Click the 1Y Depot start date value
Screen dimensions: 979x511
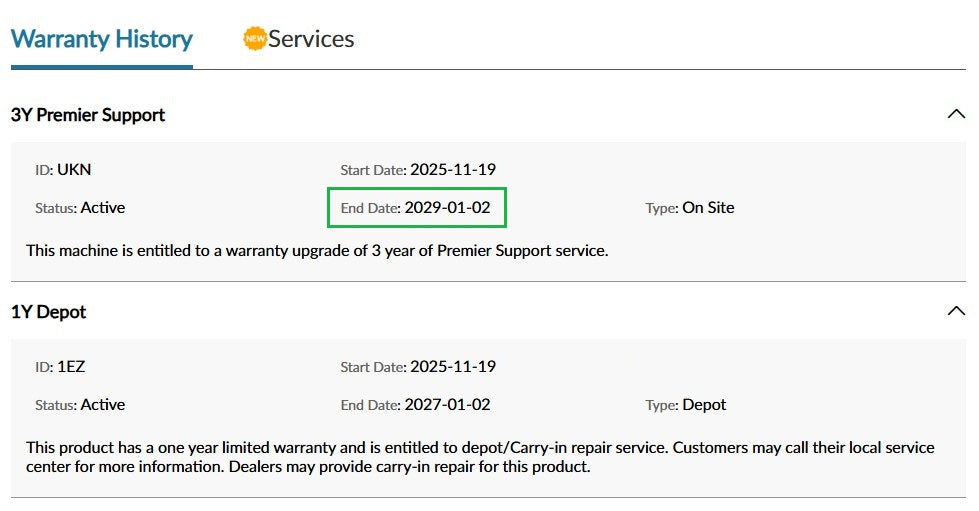(x=452, y=367)
